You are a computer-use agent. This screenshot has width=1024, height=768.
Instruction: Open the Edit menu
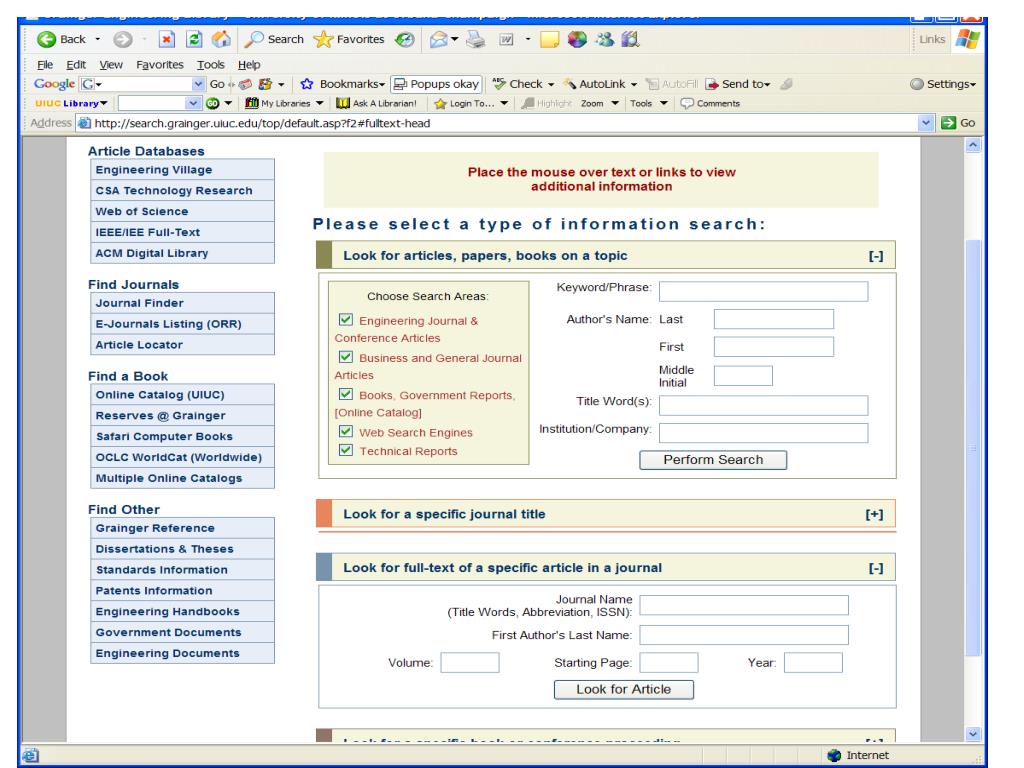coord(76,65)
